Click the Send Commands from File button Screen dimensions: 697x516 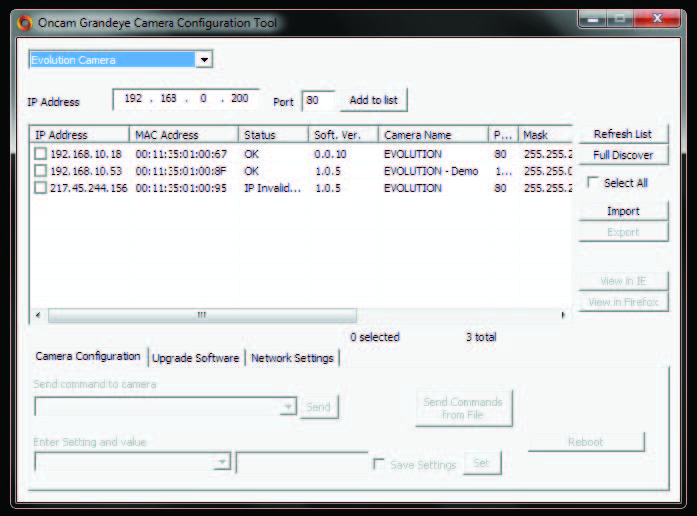463,408
